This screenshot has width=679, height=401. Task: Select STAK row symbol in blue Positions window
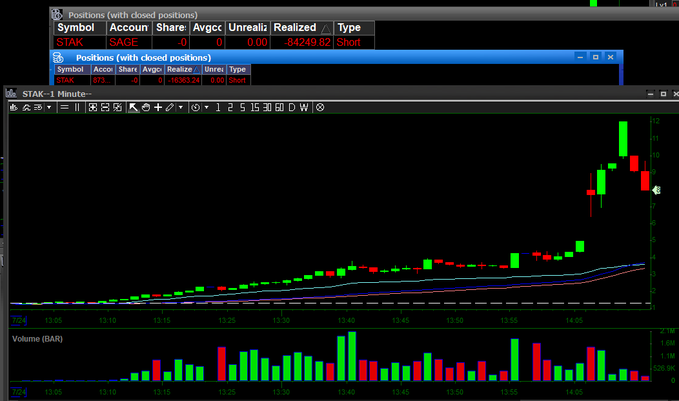[x=72, y=80]
